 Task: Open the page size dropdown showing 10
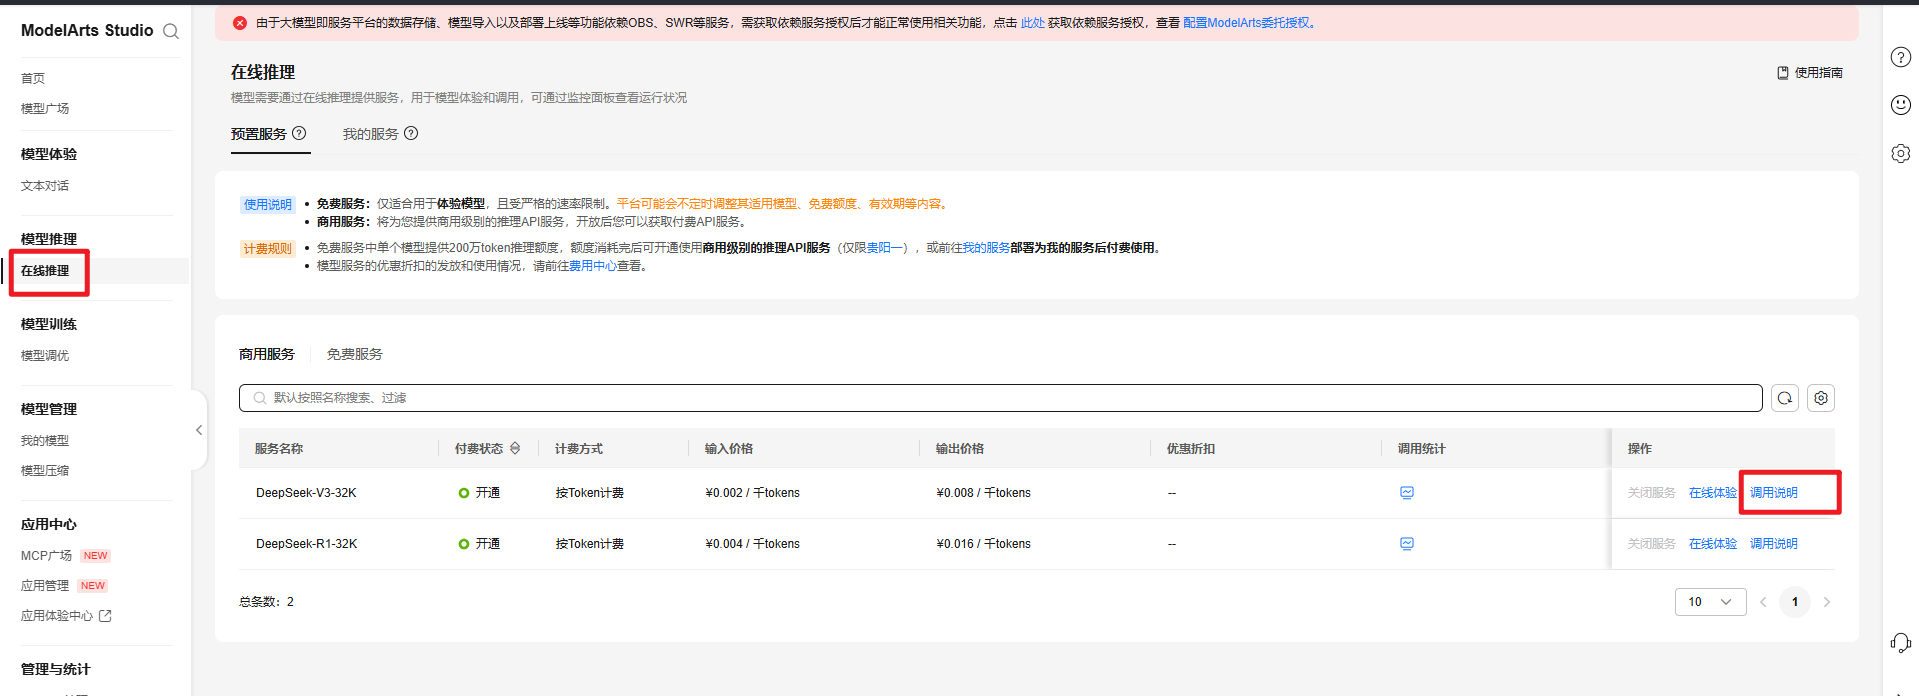pyautogui.click(x=1710, y=602)
